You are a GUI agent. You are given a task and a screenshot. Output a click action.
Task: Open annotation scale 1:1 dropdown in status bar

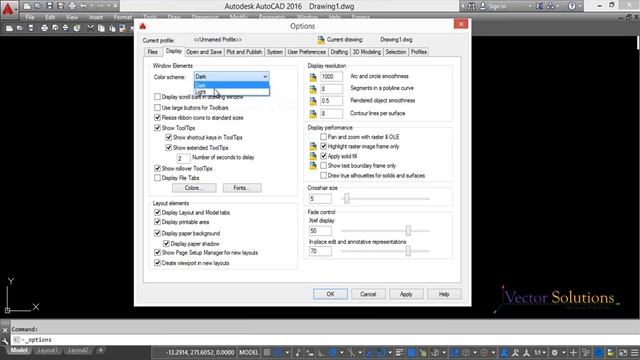point(540,352)
